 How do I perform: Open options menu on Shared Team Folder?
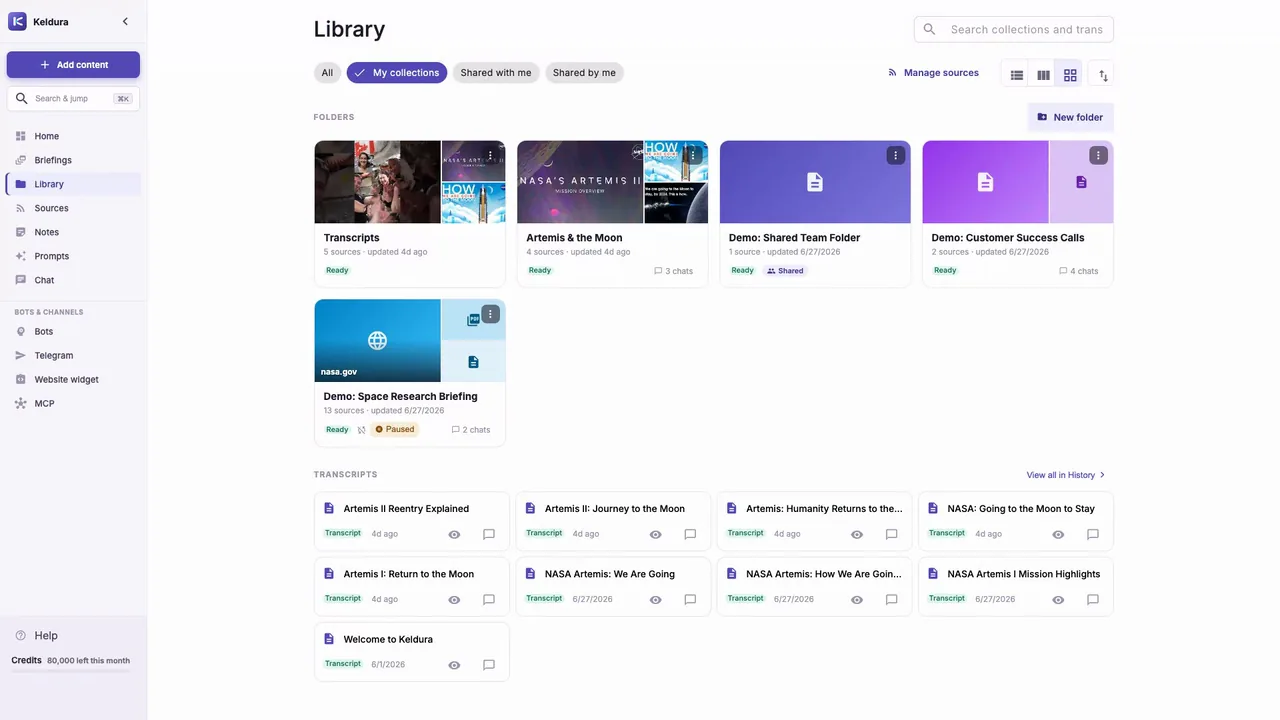coord(895,155)
